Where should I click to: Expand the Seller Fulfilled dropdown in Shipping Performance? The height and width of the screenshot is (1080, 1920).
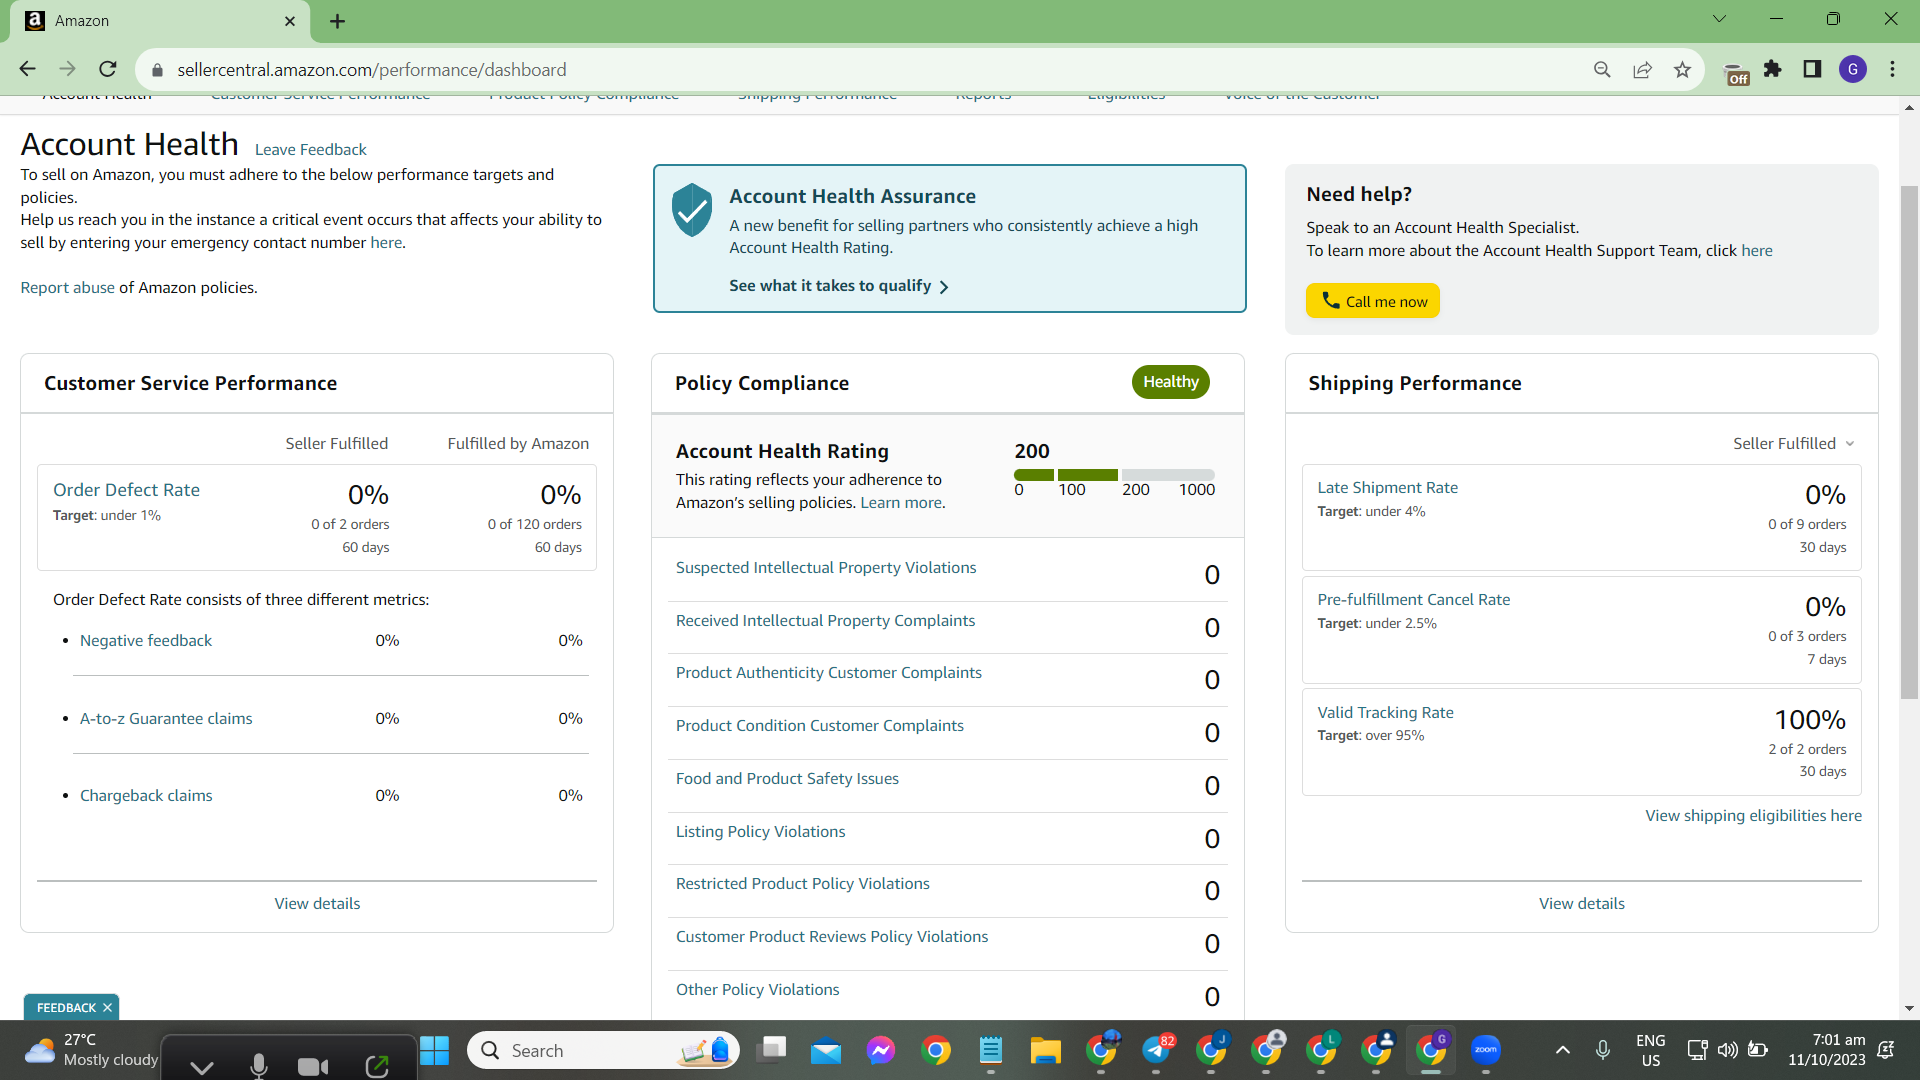pos(1794,444)
